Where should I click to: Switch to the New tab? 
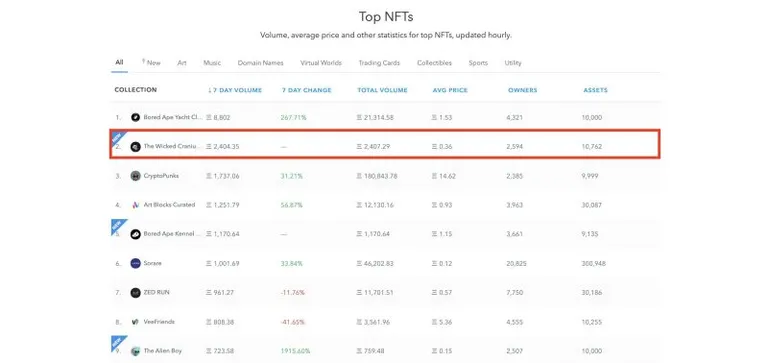pos(151,63)
